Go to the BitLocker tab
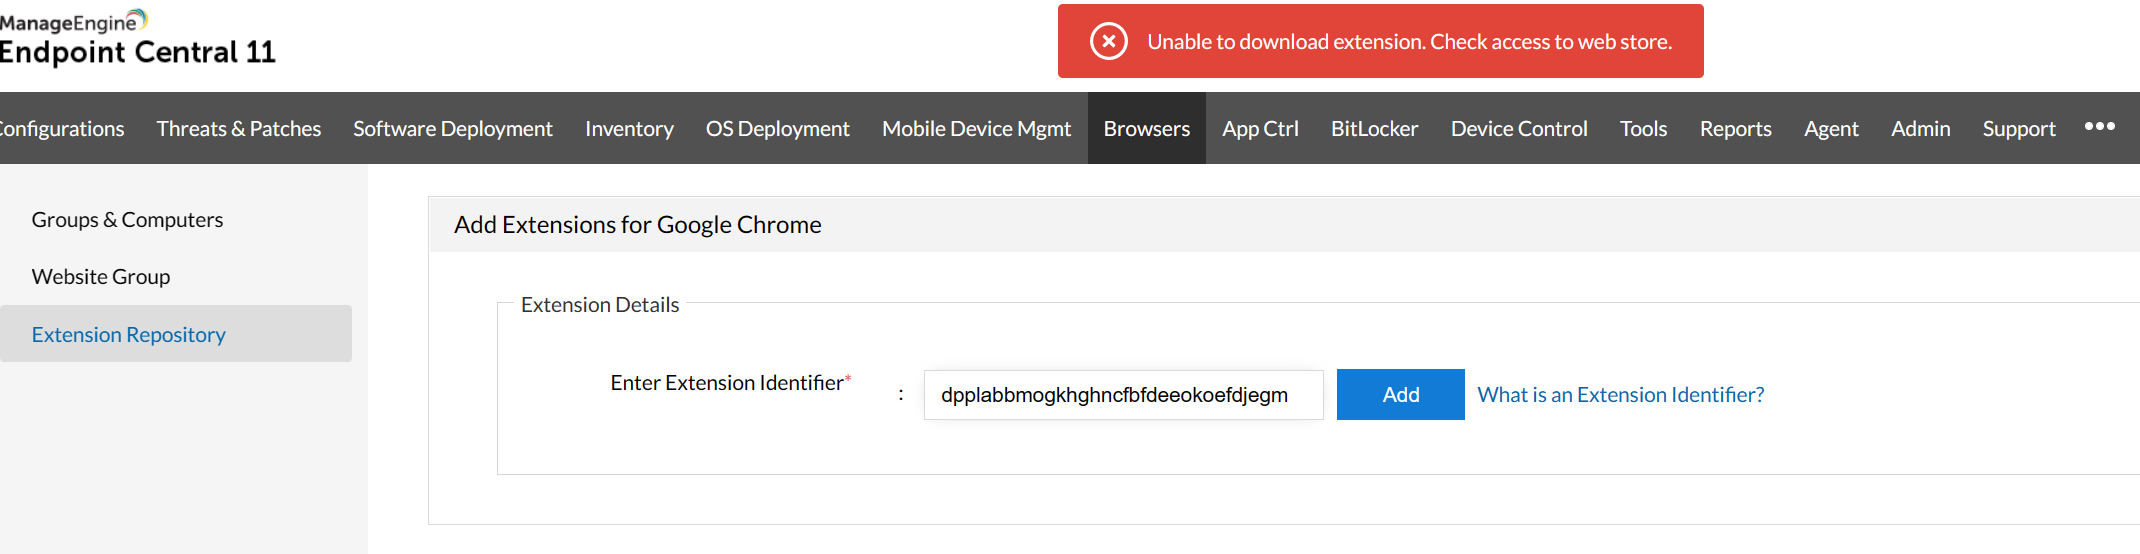This screenshot has height=554, width=2140. tap(1374, 129)
